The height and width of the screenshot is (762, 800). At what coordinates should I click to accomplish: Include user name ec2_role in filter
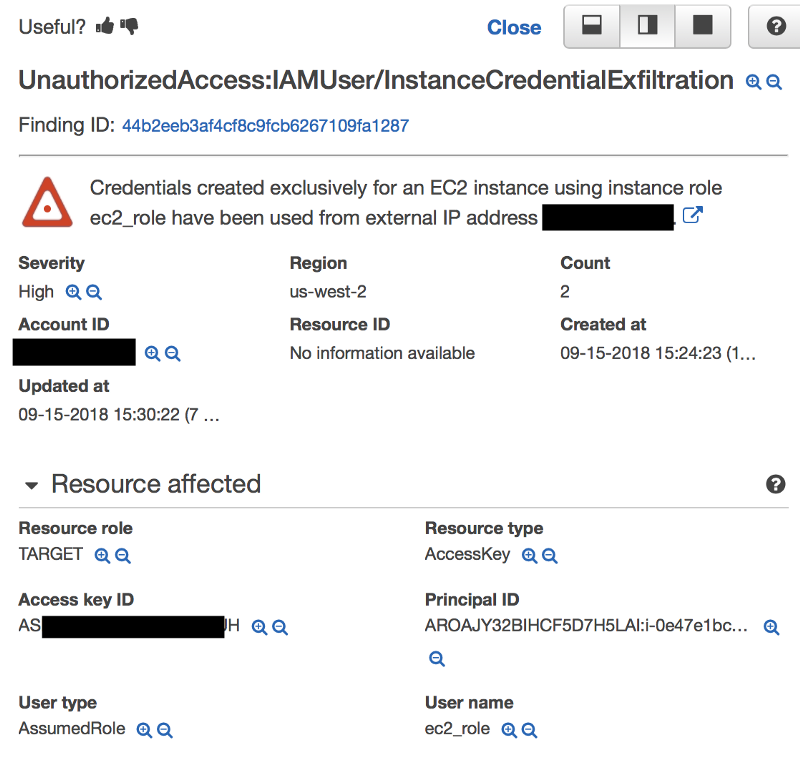[509, 730]
